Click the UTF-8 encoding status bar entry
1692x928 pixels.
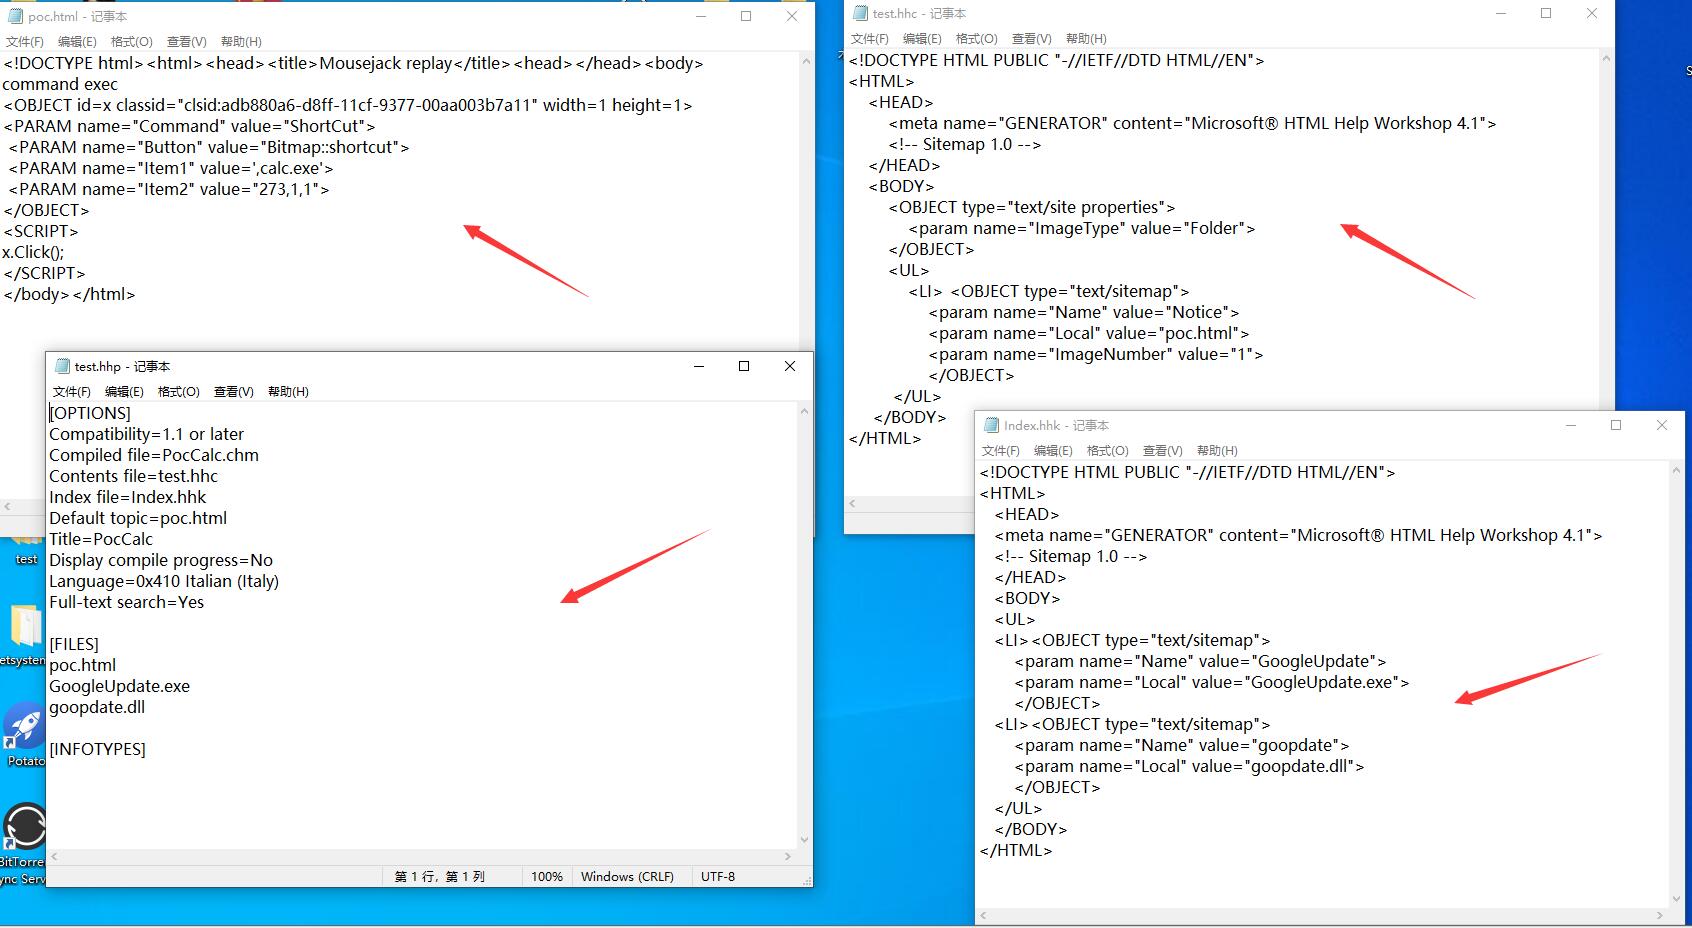pyautogui.click(x=718, y=876)
